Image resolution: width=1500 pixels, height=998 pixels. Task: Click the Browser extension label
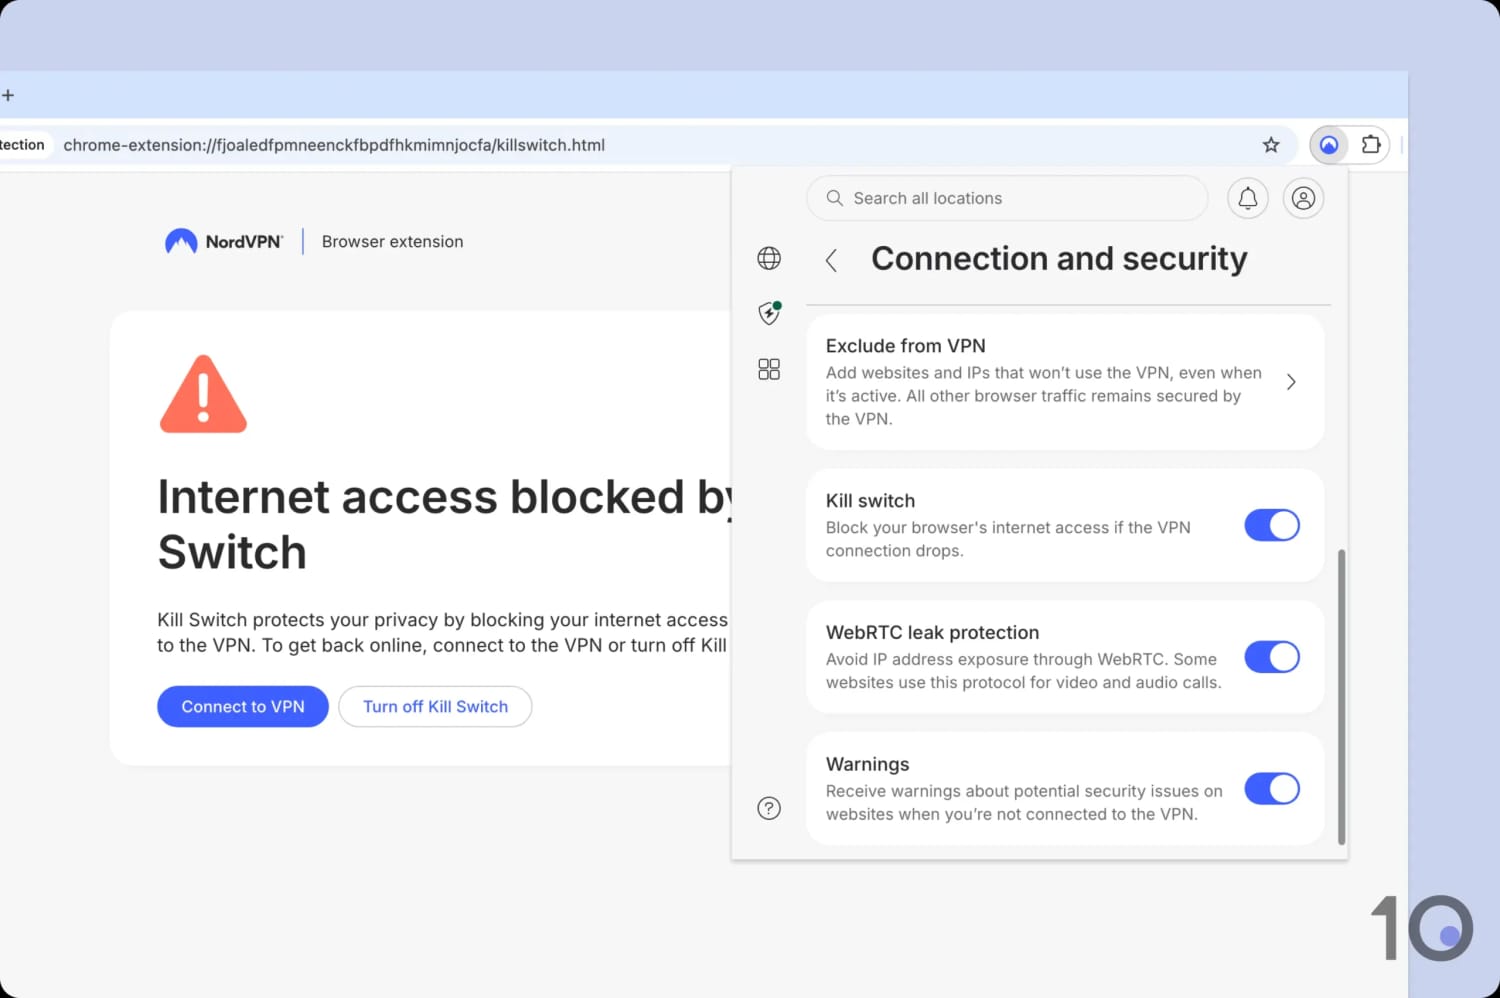pos(392,241)
